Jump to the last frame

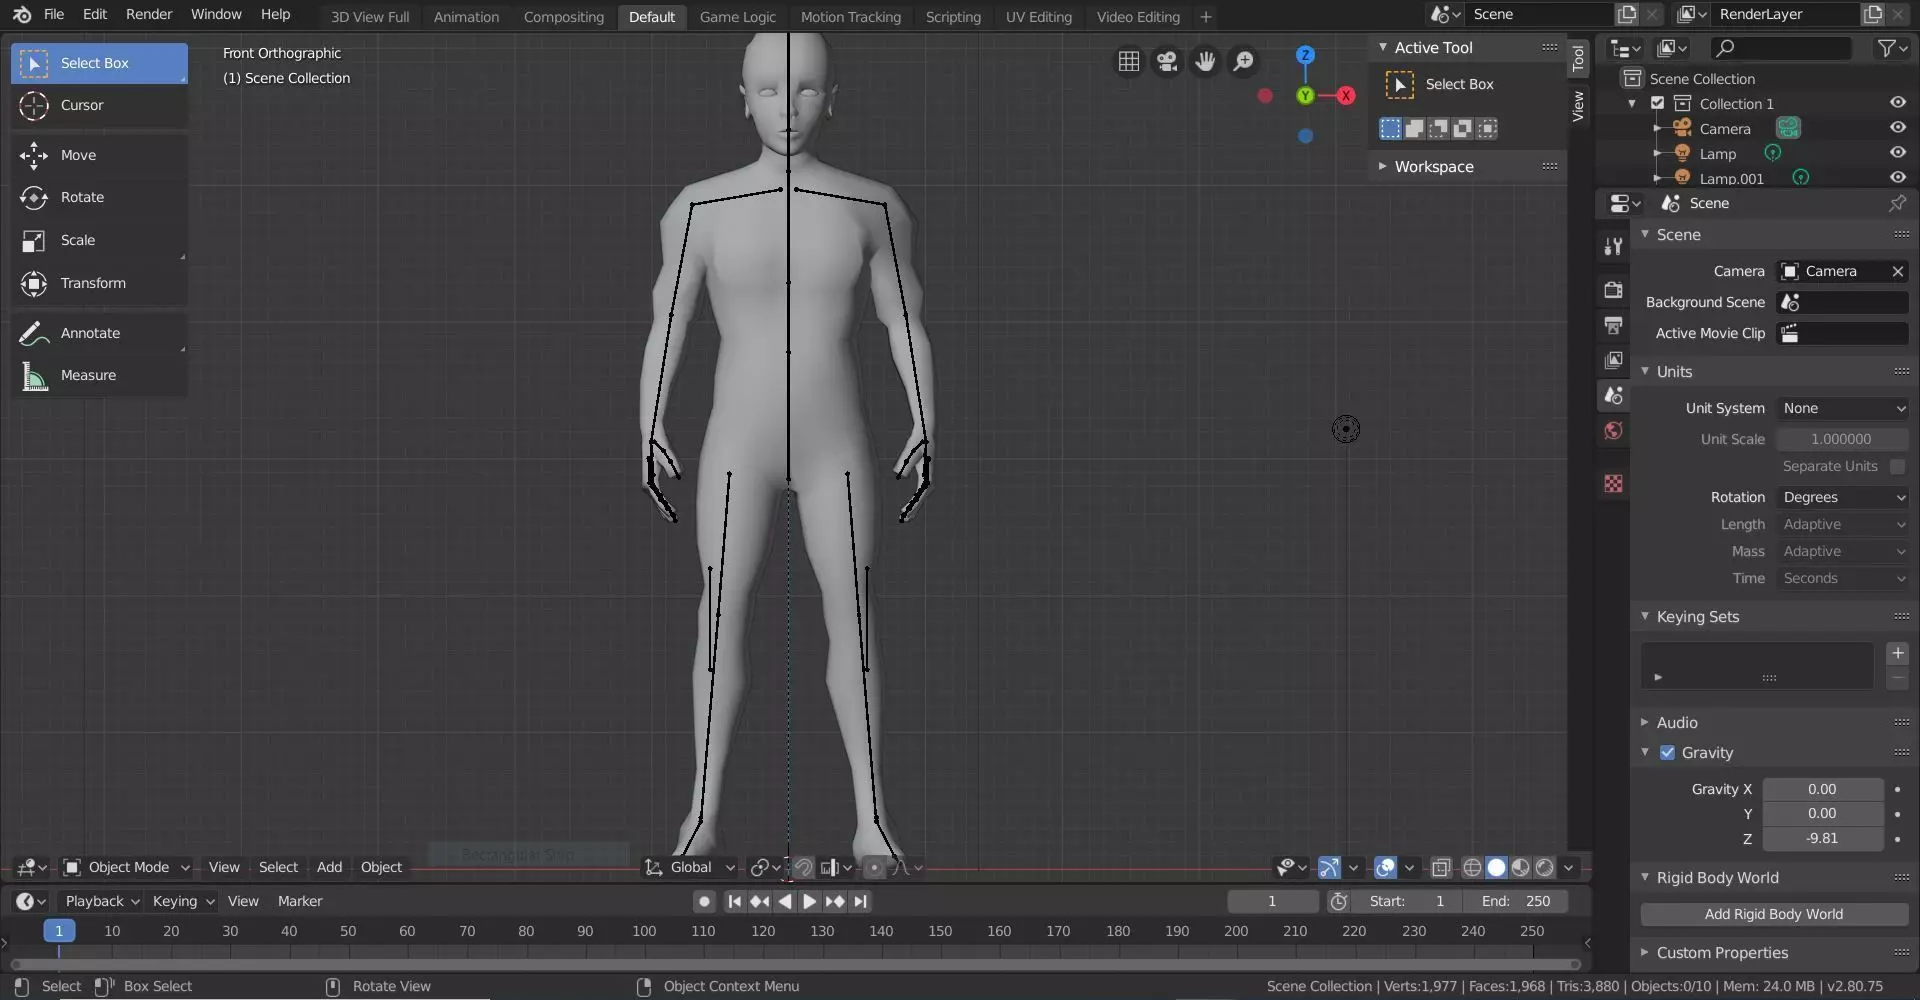pyautogui.click(x=860, y=902)
